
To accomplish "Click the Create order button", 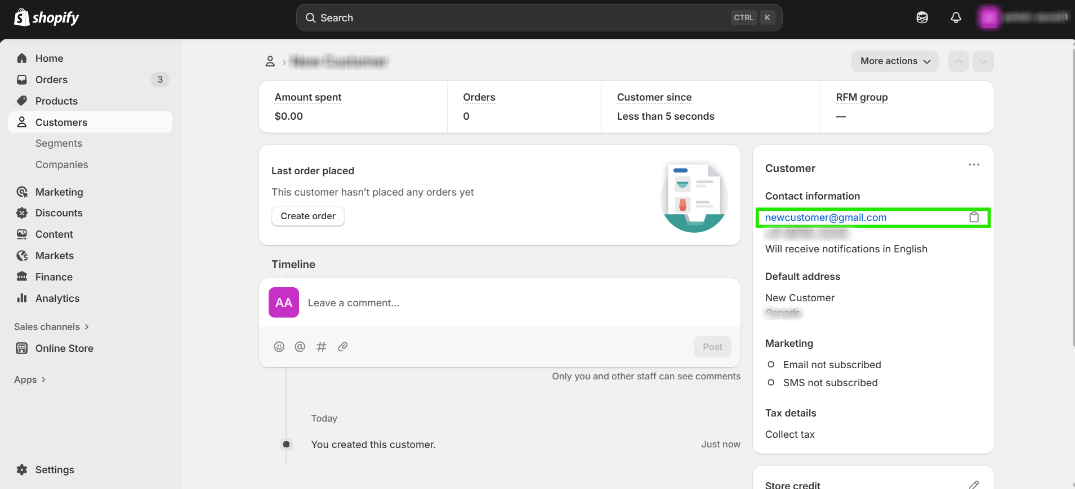I will tap(308, 216).
